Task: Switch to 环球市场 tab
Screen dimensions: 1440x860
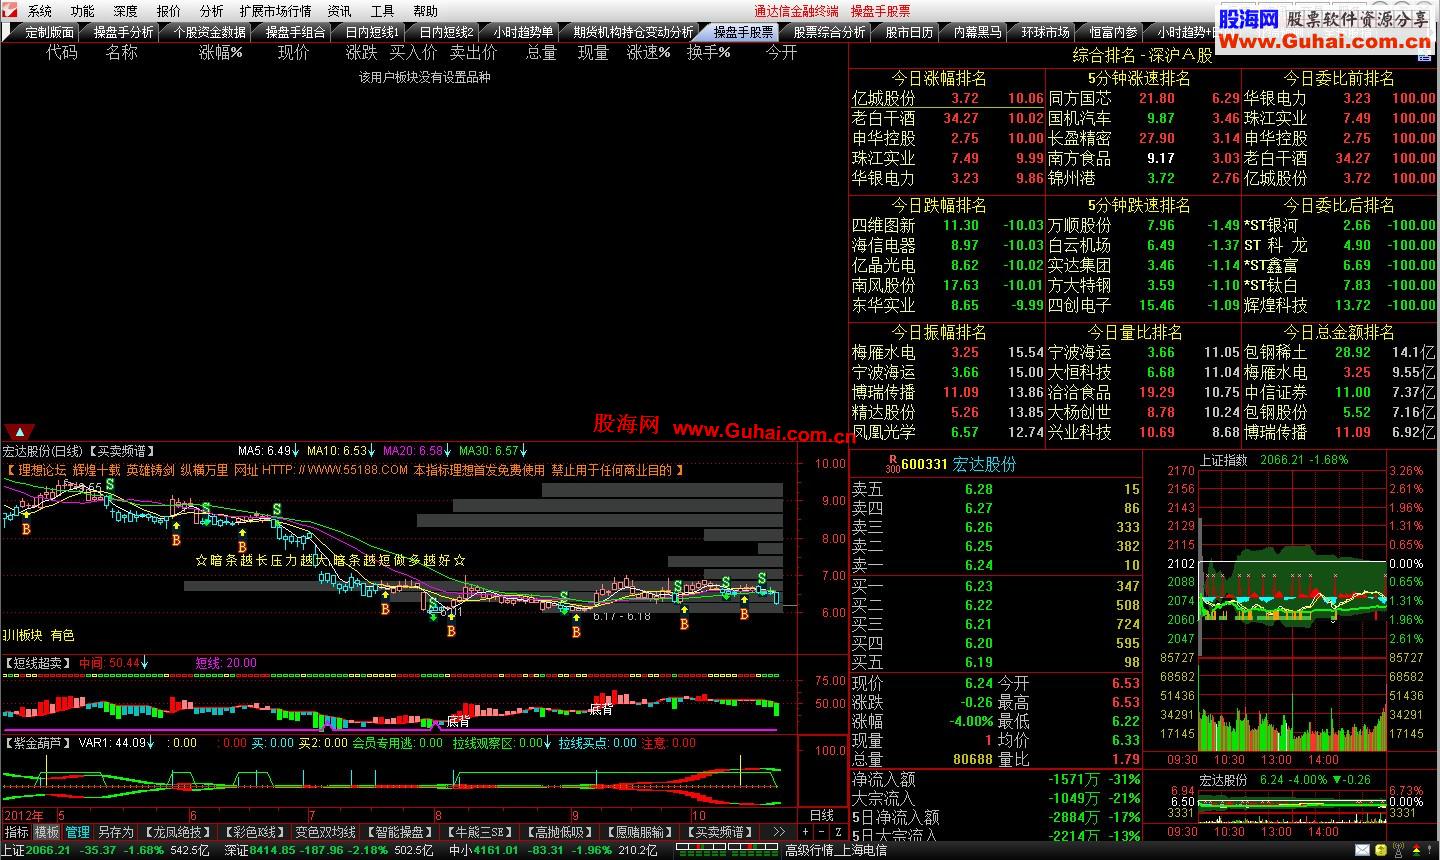Action: point(1045,32)
